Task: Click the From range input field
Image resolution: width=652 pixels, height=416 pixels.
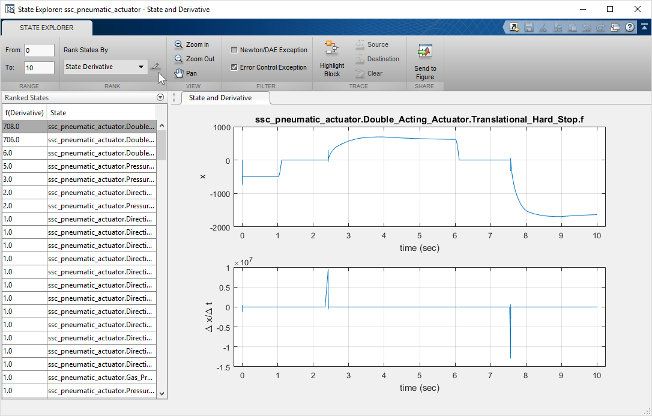Action: pos(40,50)
